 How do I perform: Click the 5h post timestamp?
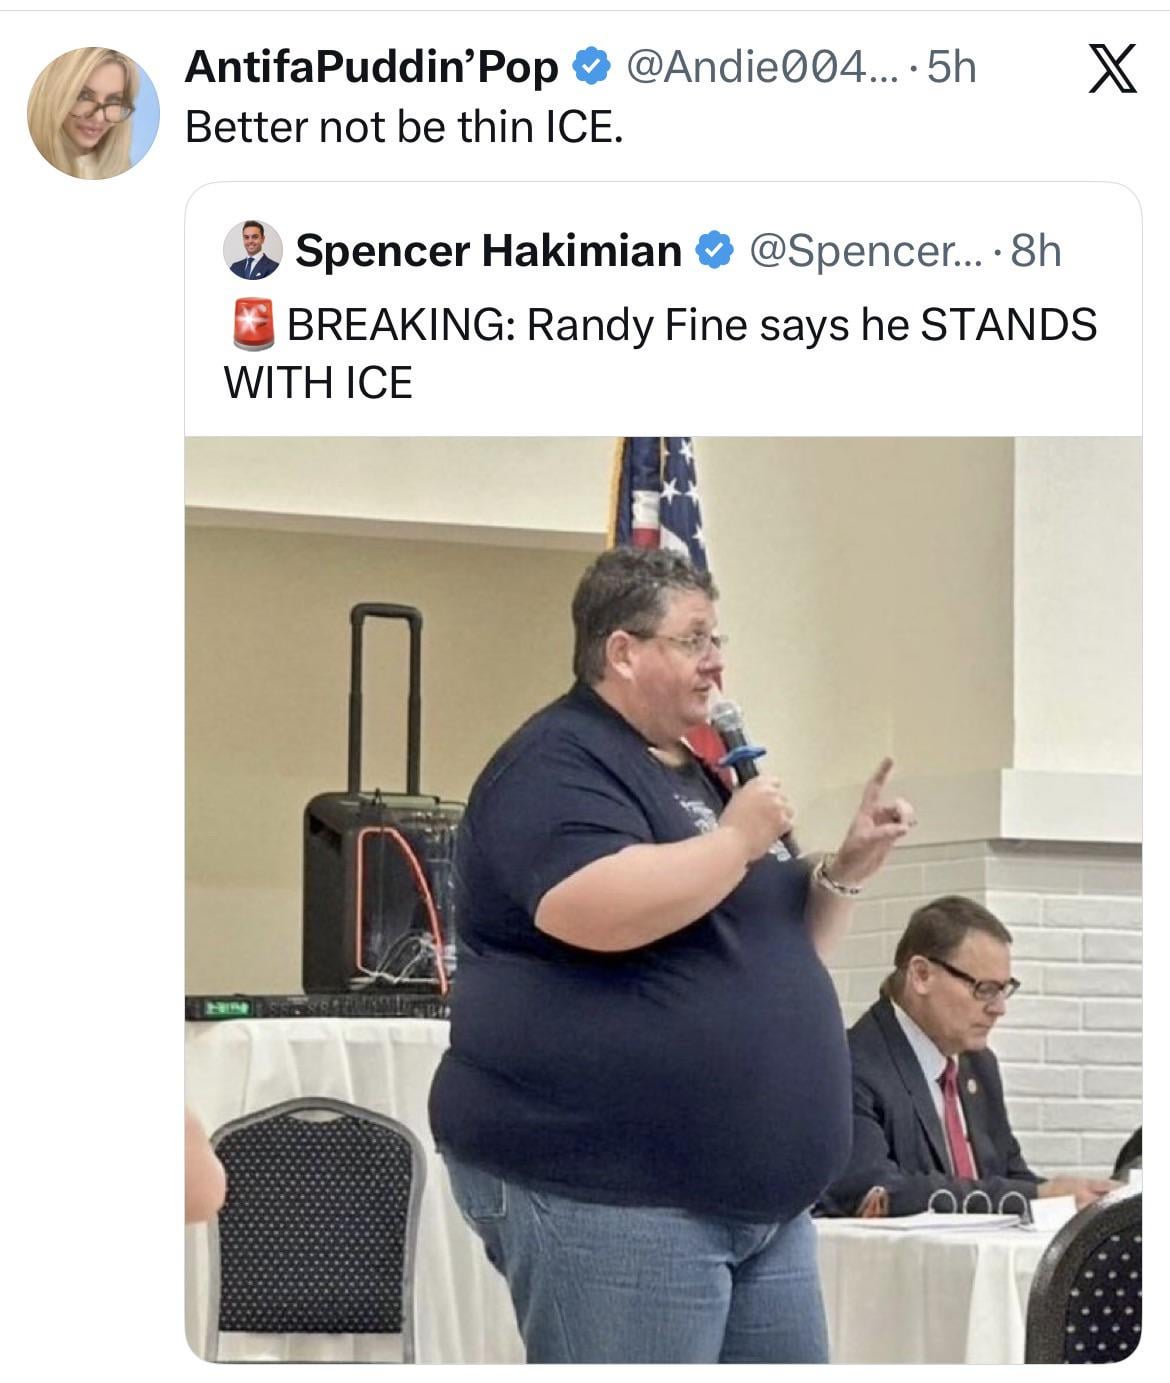[951, 67]
